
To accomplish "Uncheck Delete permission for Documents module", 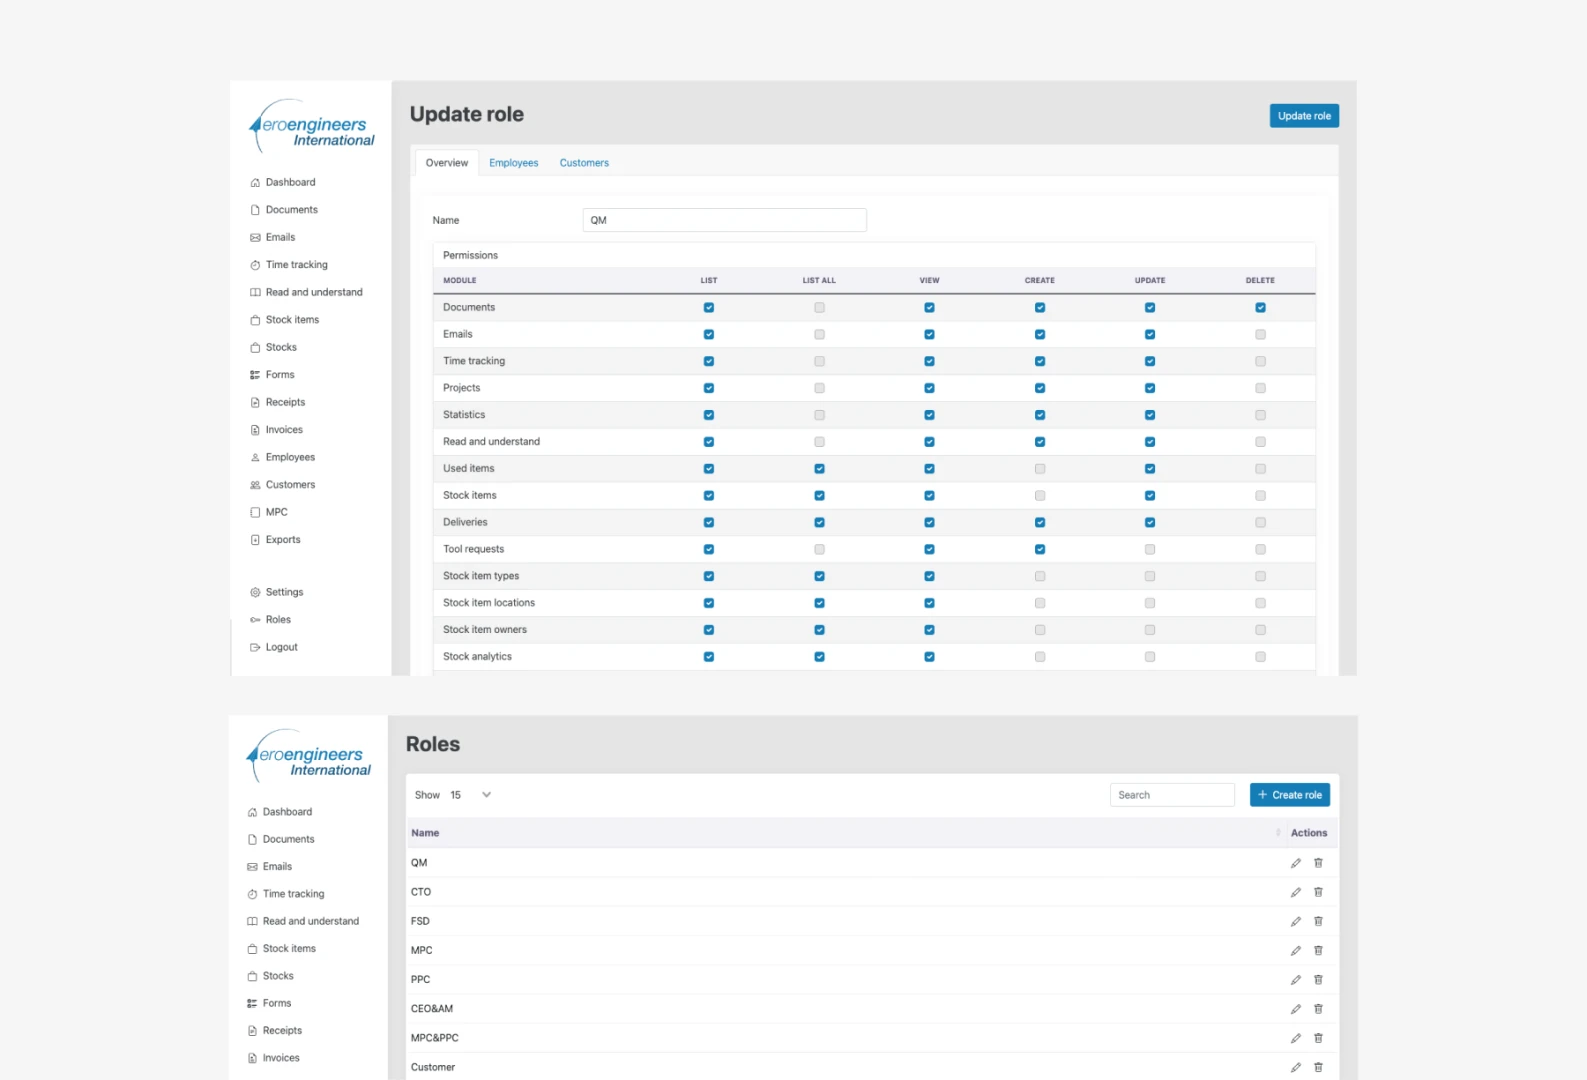I will click(x=1260, y=308).
